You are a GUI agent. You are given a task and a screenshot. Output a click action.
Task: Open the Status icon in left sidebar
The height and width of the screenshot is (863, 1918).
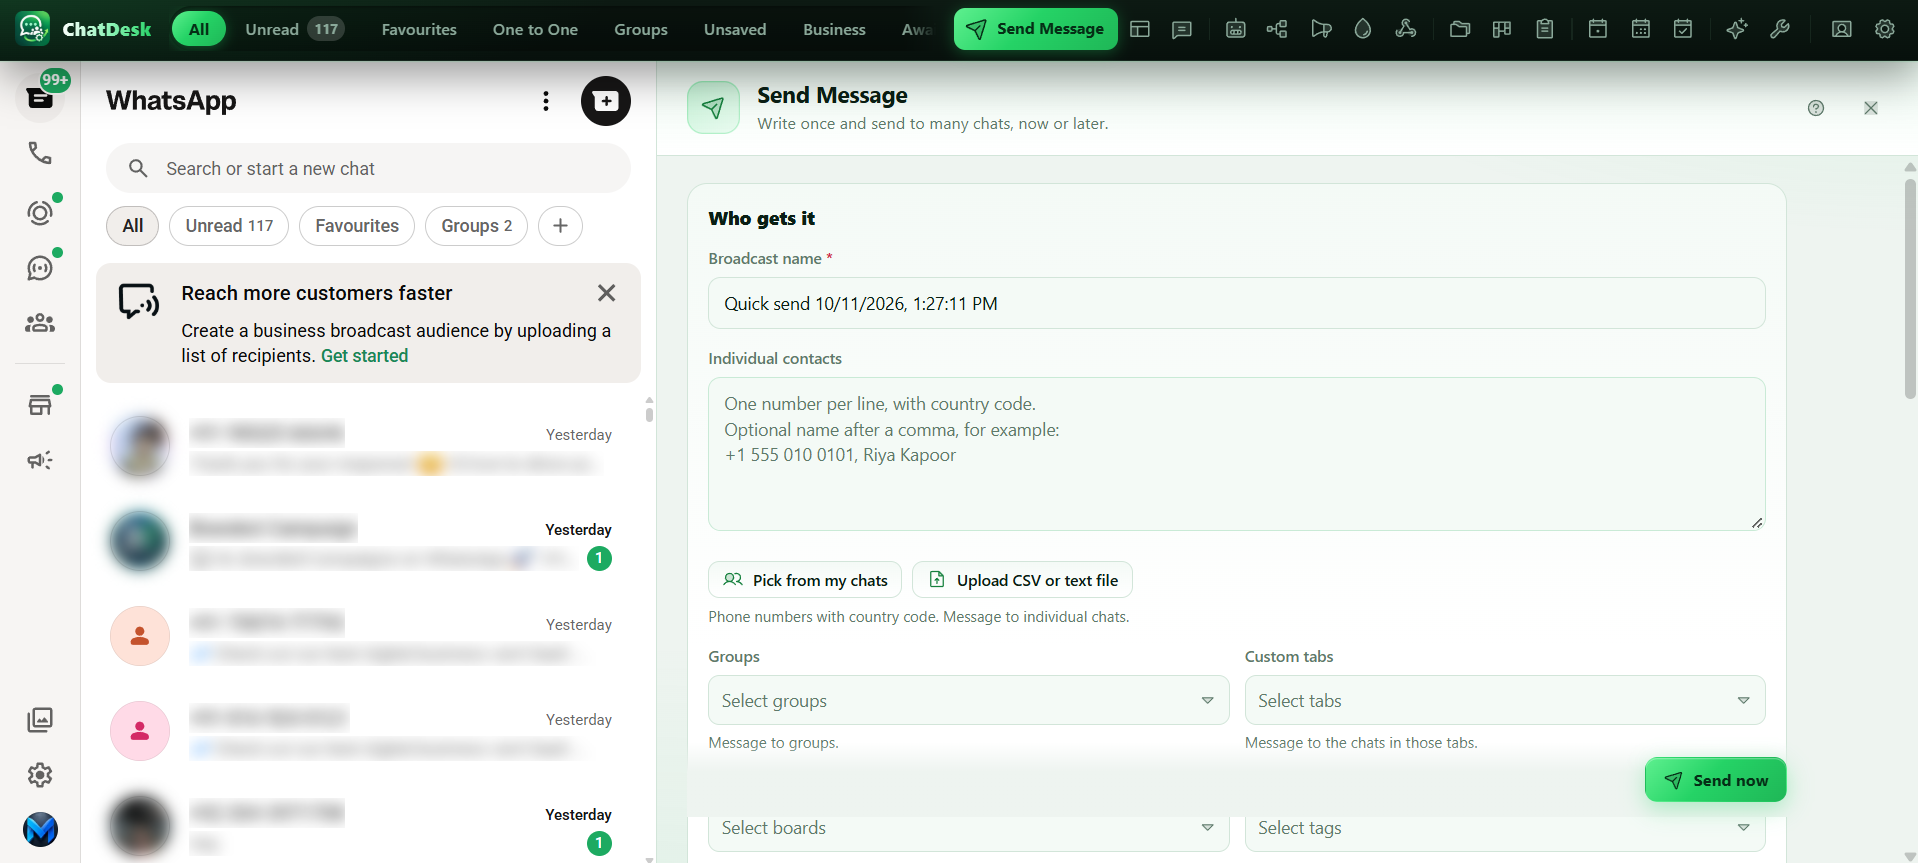(x=40, y=213)
